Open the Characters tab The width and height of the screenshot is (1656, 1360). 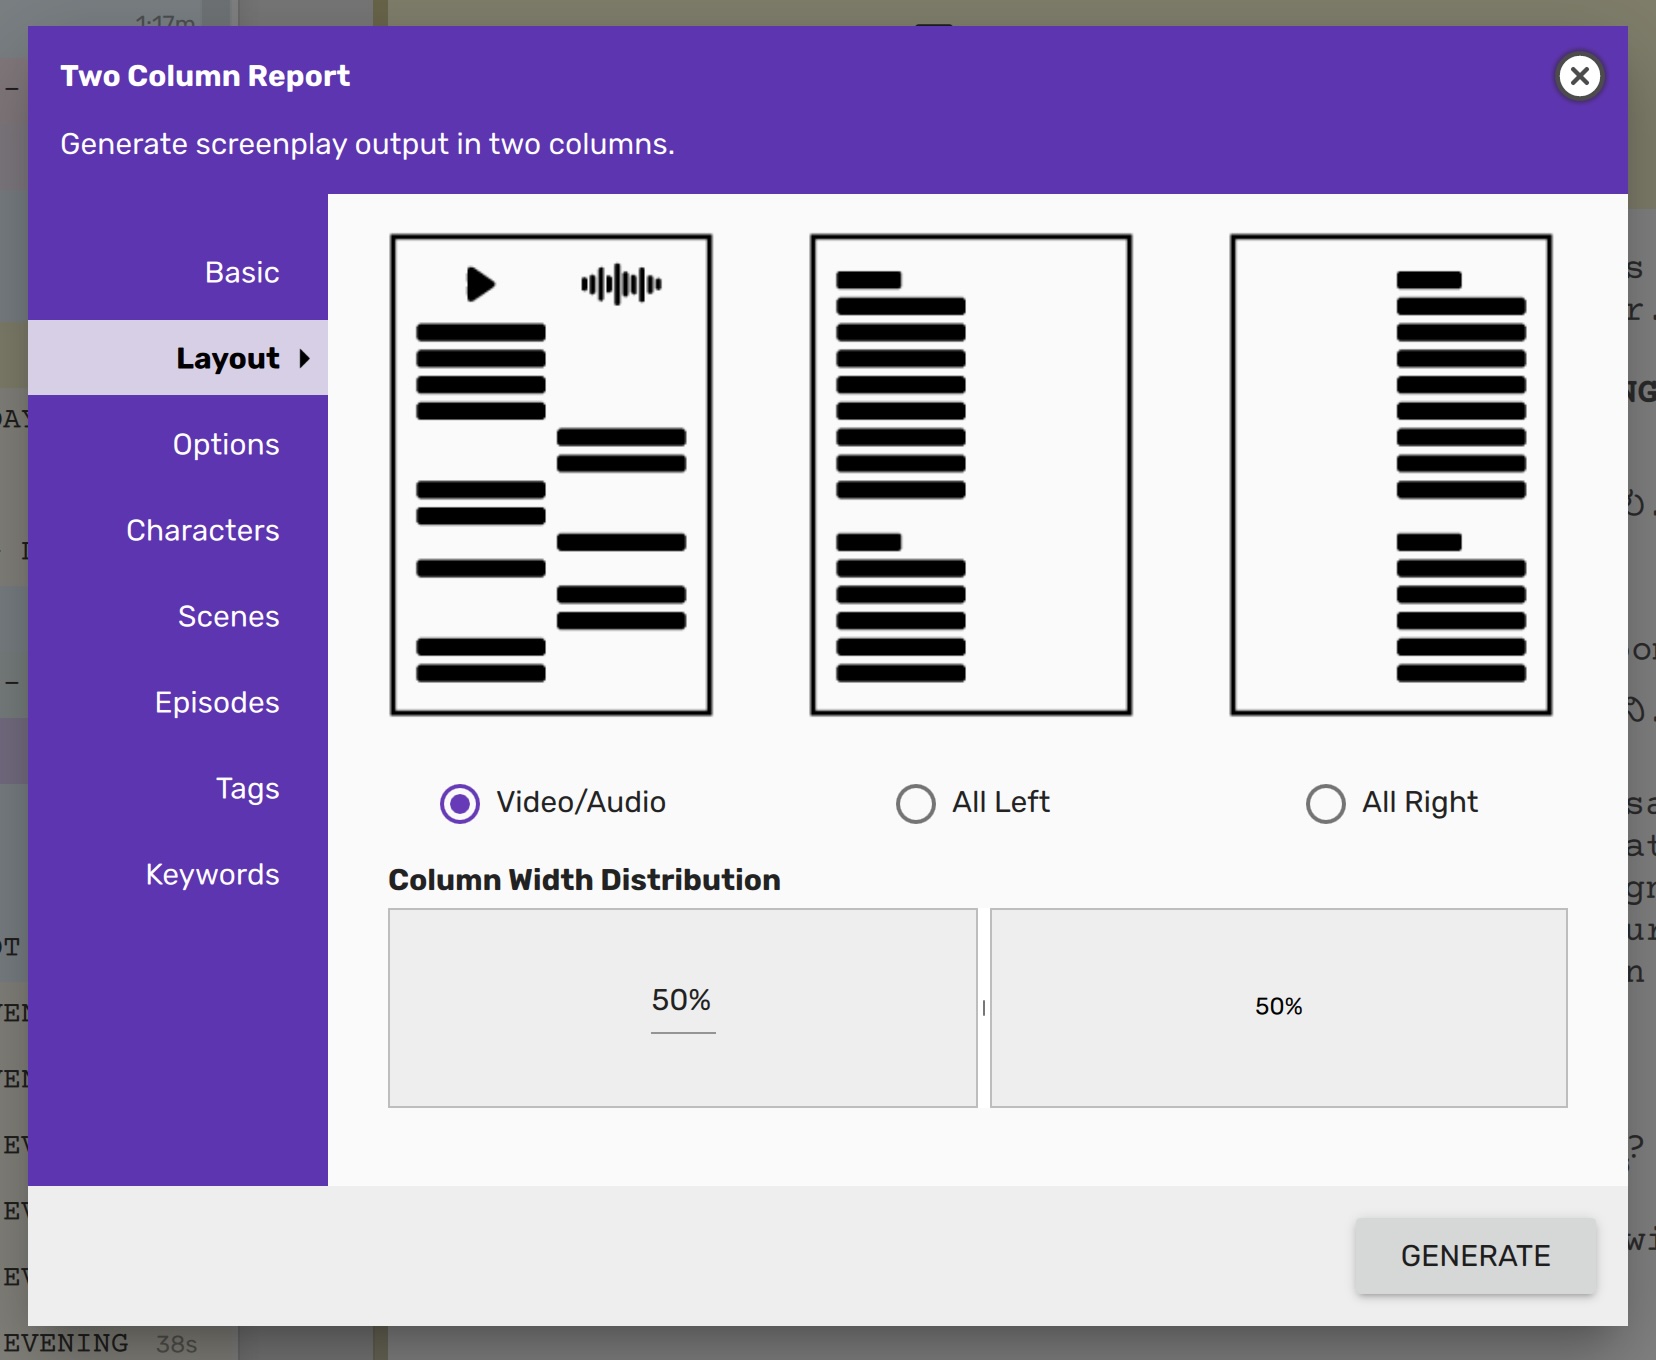point(203,530)
